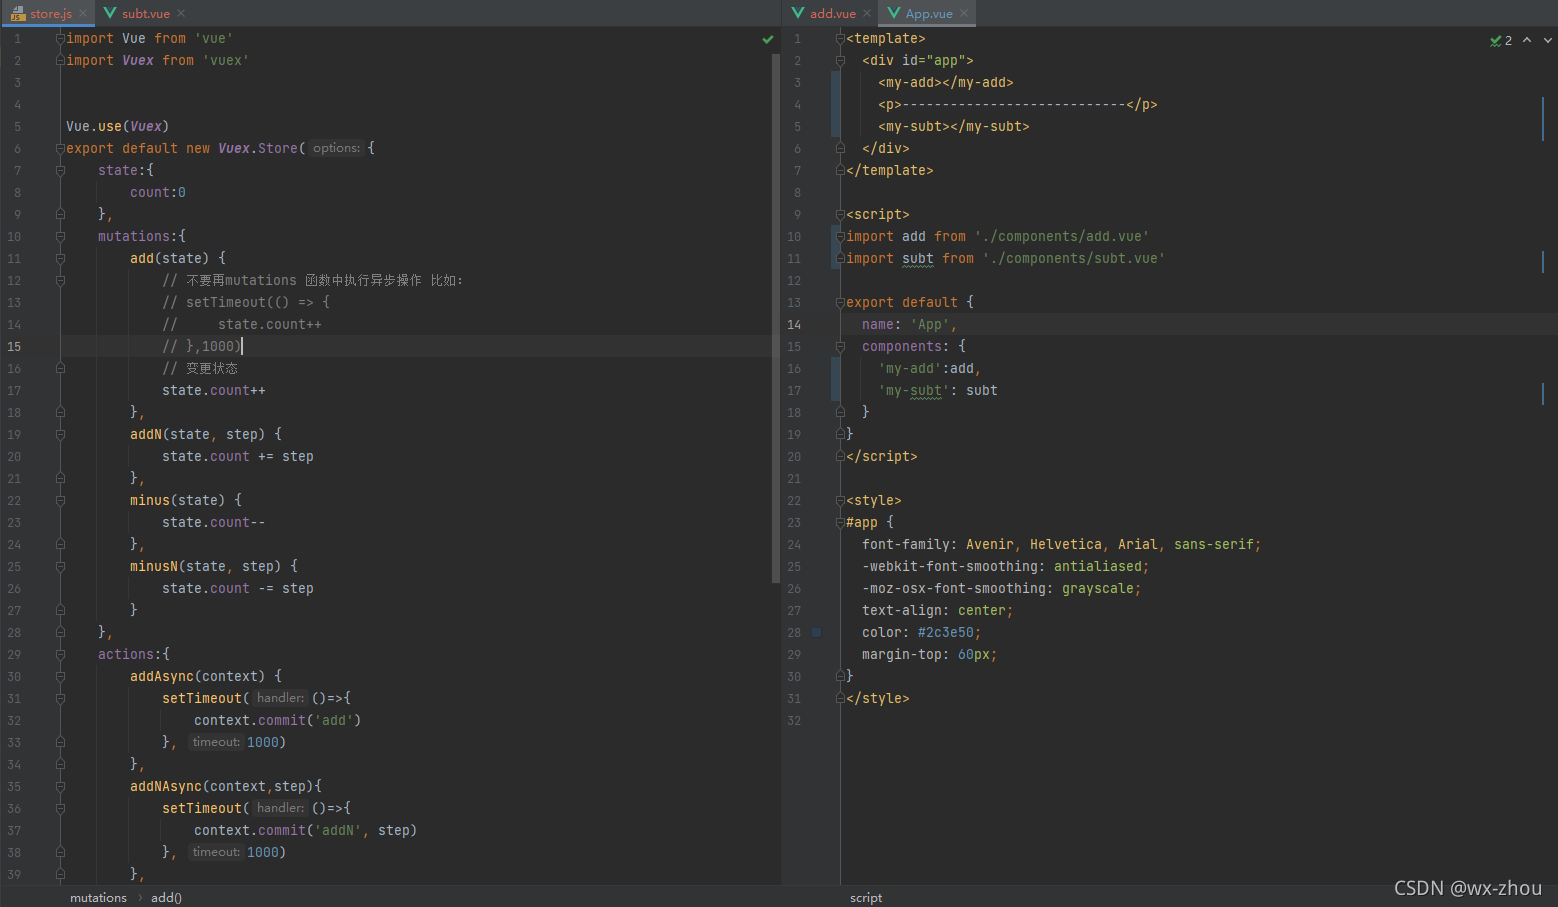Place cursor on count:0 in store.js

click(158, 192)
